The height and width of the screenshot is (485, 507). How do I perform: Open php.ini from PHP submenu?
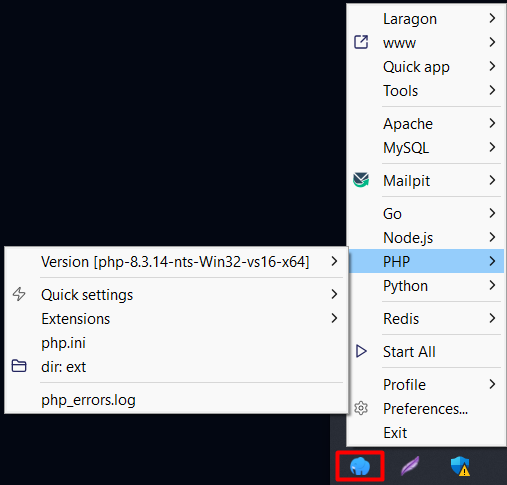176,343
